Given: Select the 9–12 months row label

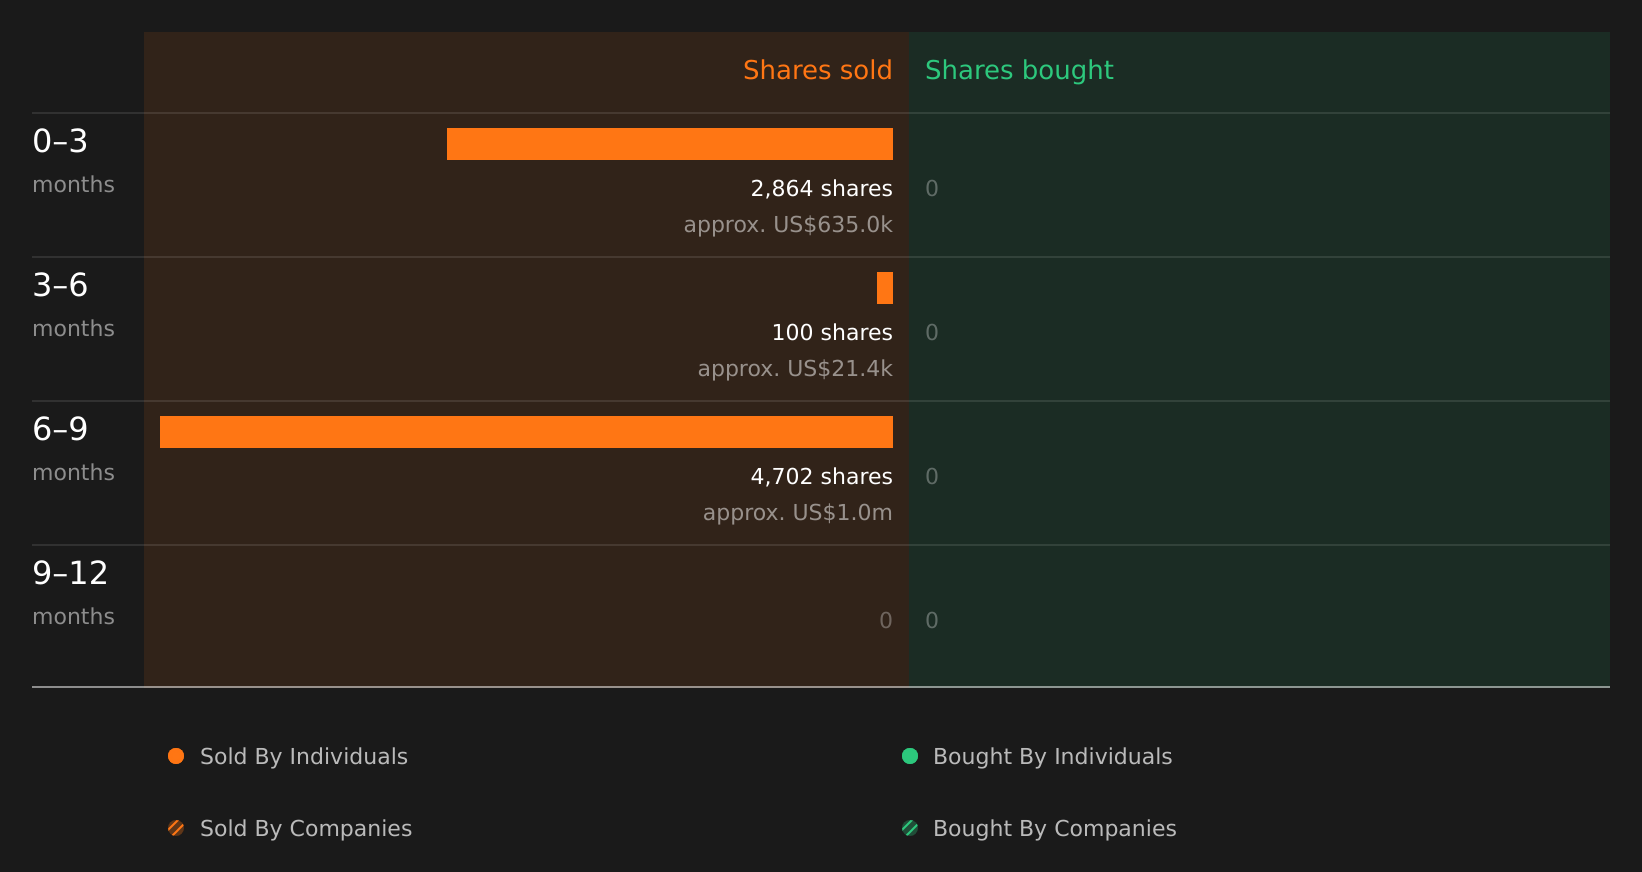Looking at the screenshot, I should coord(73,592).
